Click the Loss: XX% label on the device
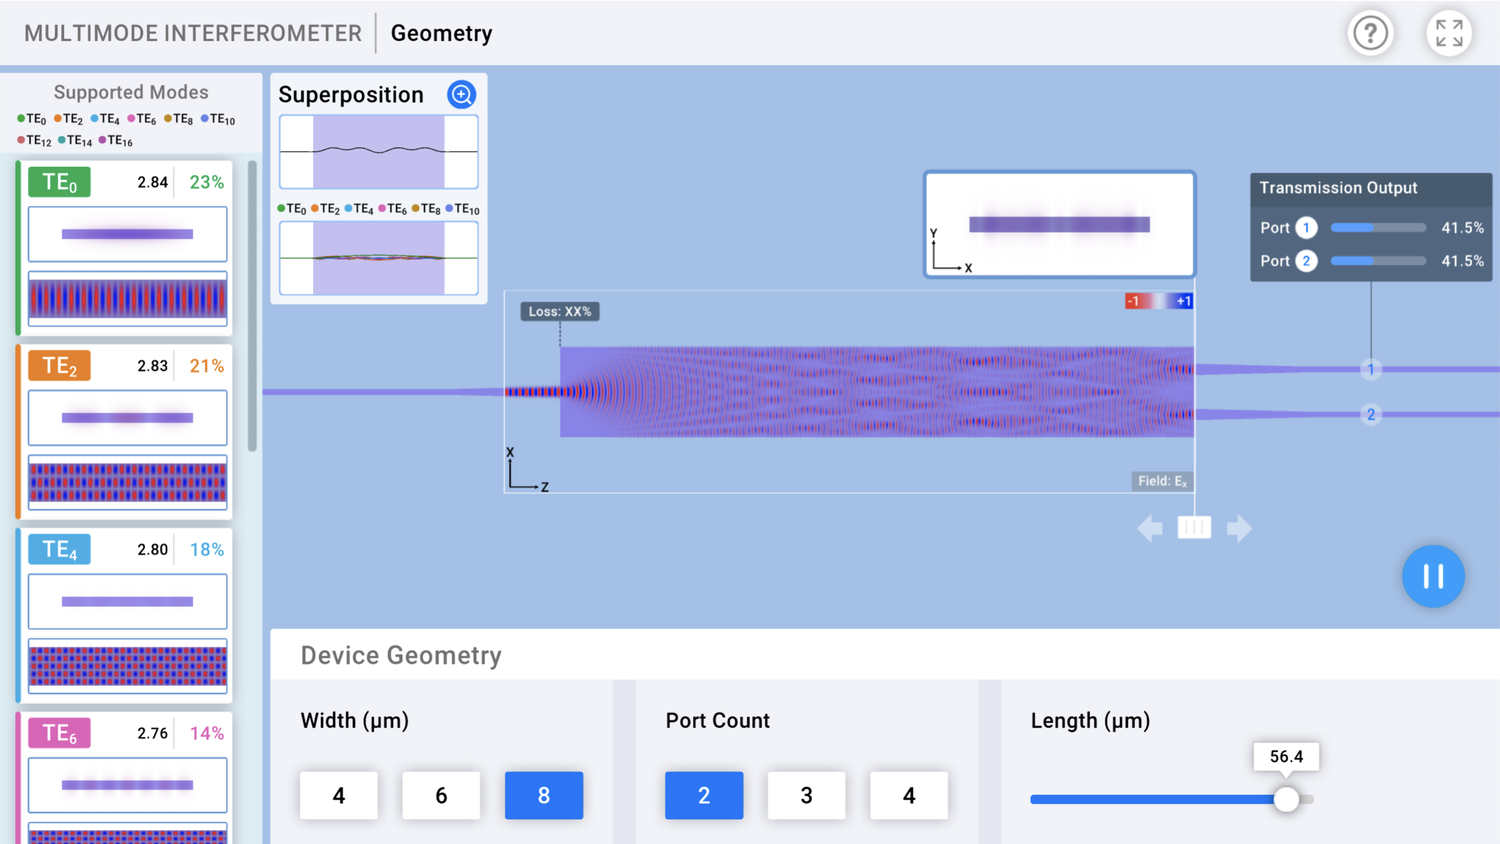 coord(559,311)
